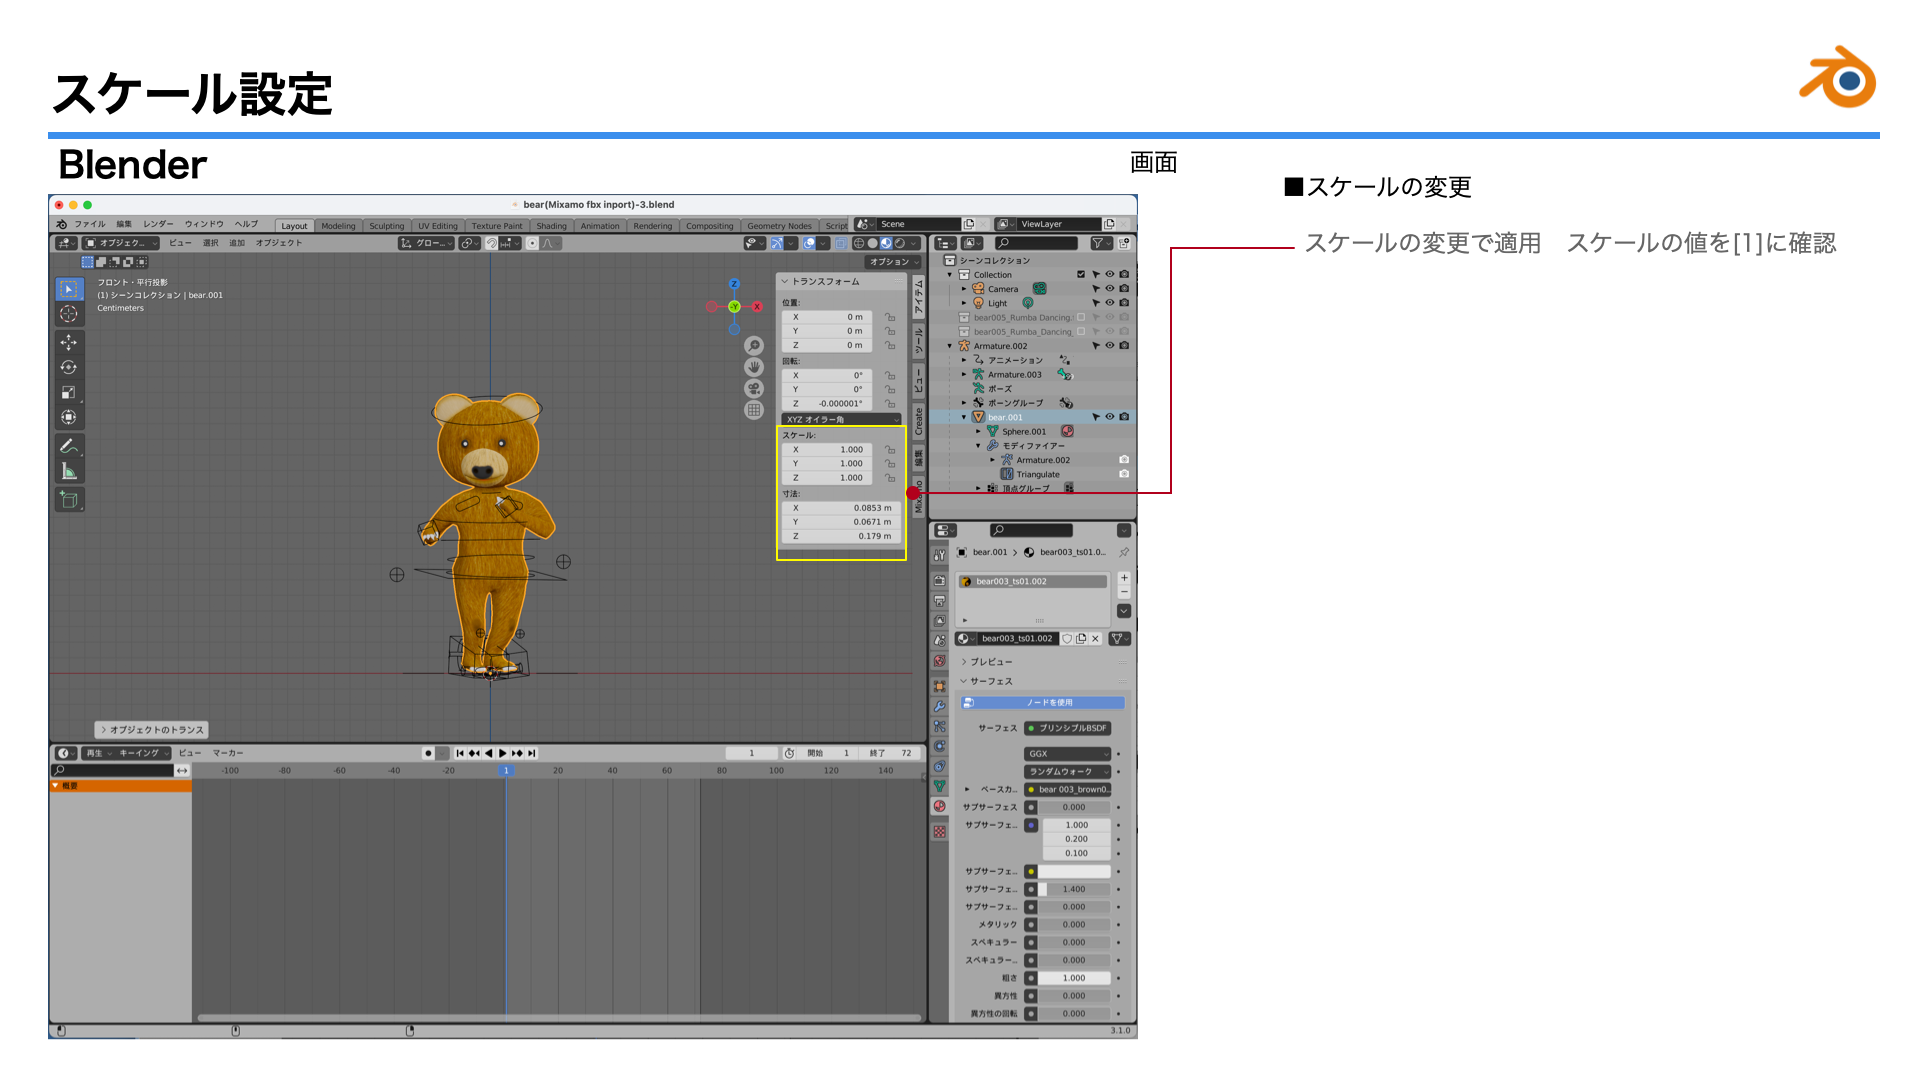Image resolution: width=1920 pixels, height=1080 pixels.
Task: Open XYZ Euler rotation mode dropdown
Action: pyautogui.click(x=841, y=420)
